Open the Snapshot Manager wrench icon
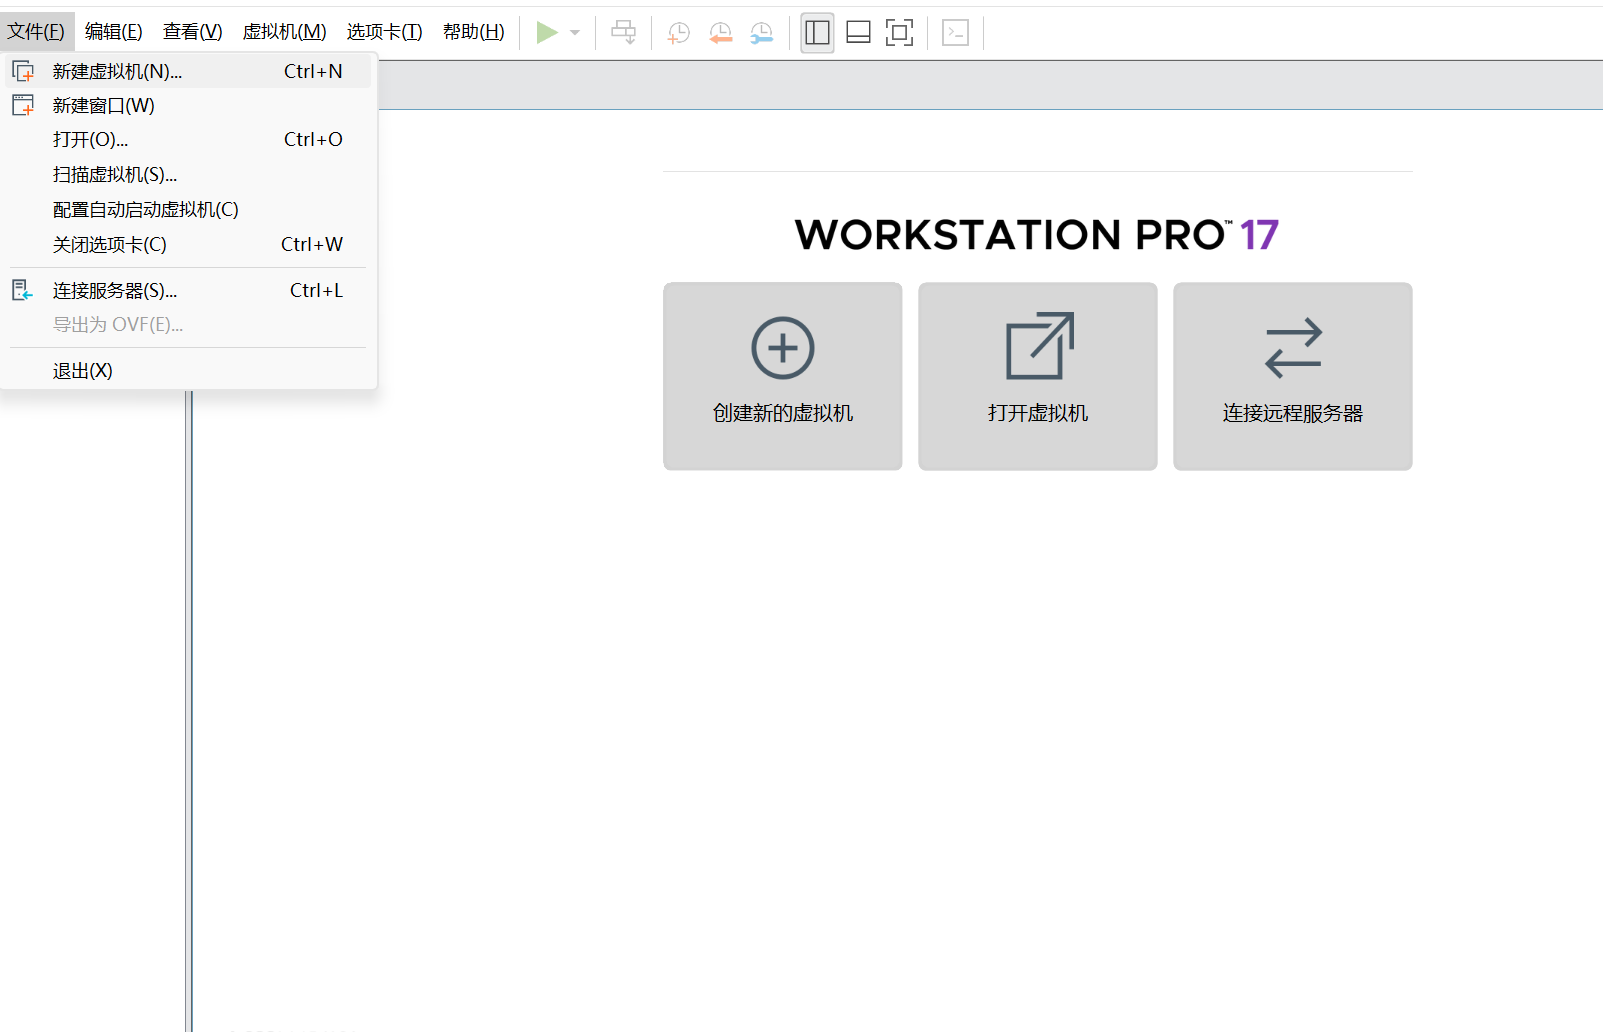The height and width of the screenshot is (1032, 1603). point(762,33)
